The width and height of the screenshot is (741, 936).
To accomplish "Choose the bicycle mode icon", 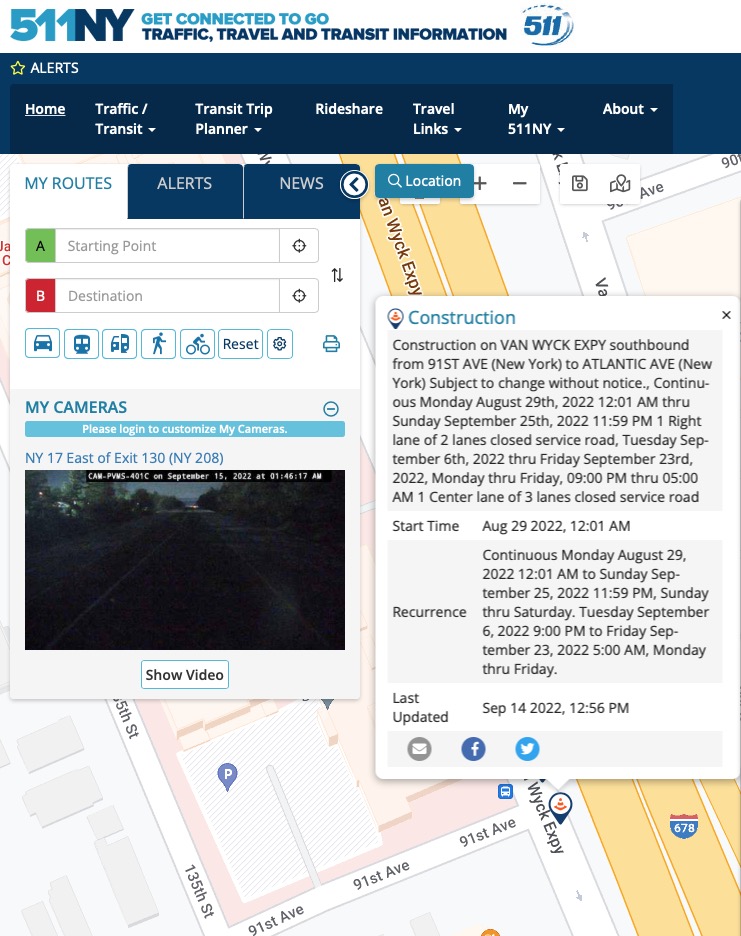I will 198,344.
